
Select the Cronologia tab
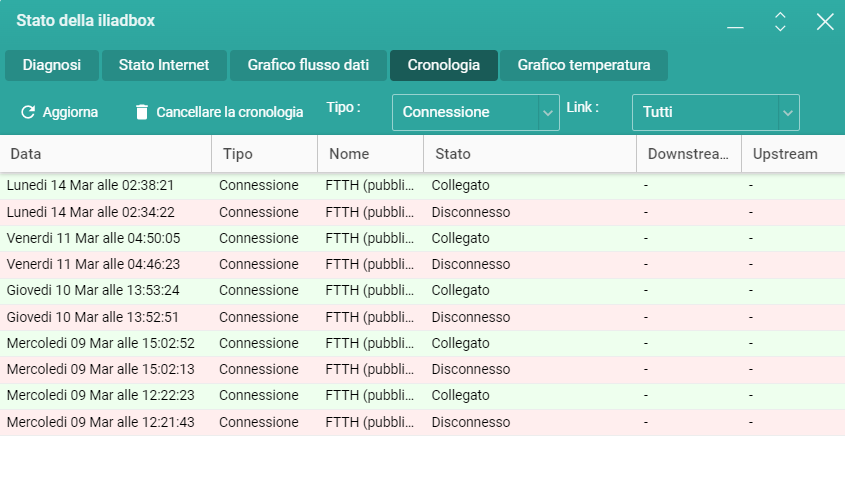point(444,65)
